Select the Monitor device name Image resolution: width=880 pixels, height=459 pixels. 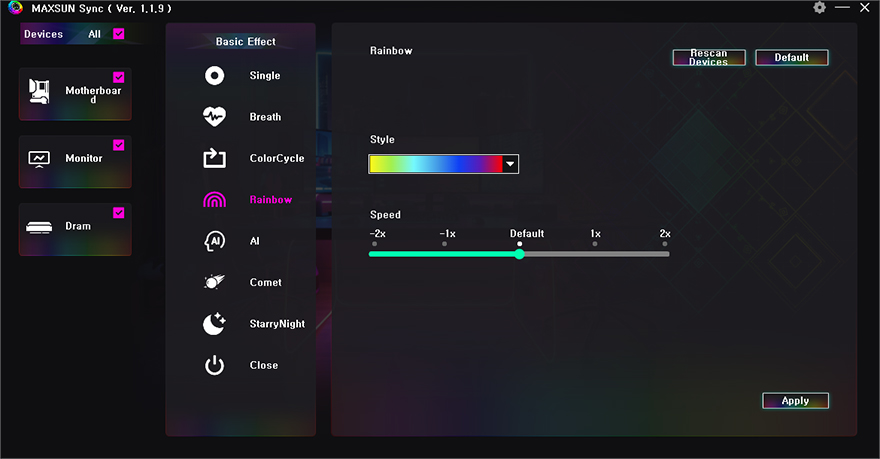click(x=84, y=158)
